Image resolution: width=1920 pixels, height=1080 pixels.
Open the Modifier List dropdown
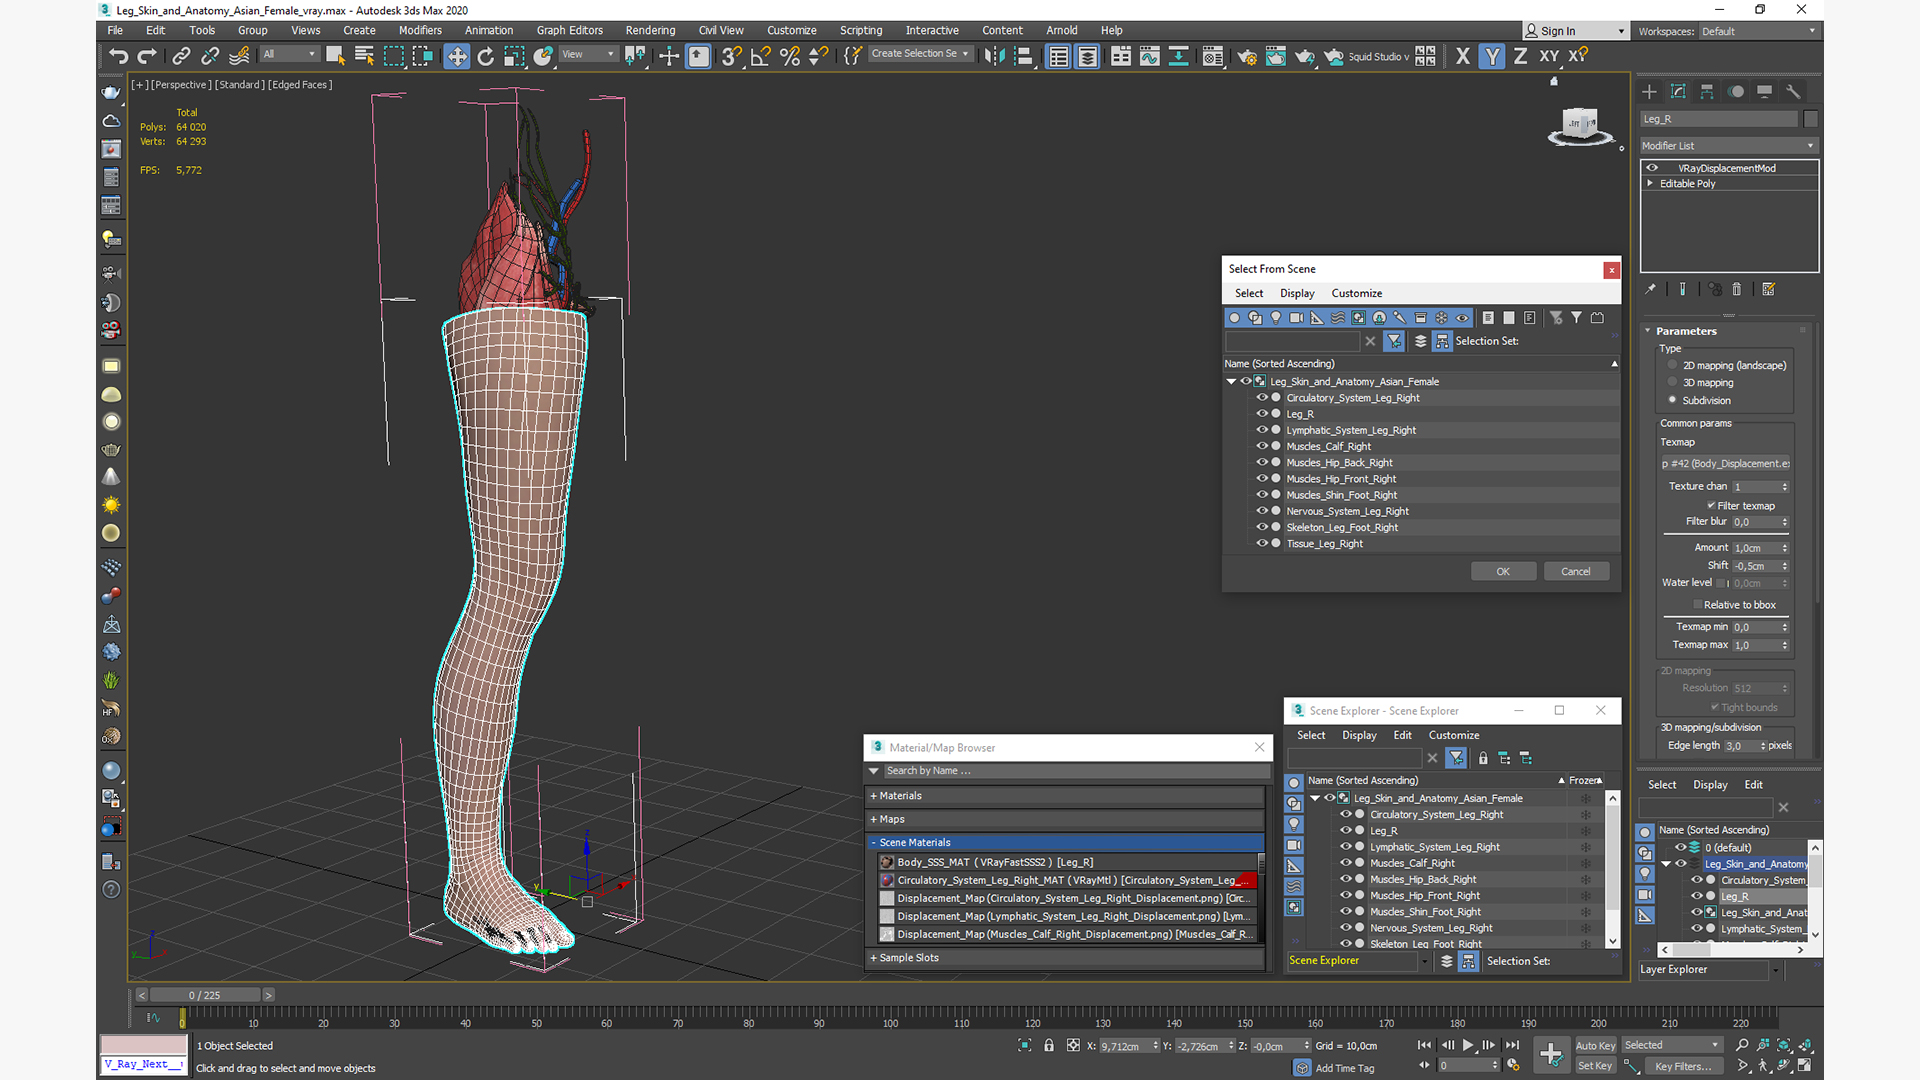1729,146
